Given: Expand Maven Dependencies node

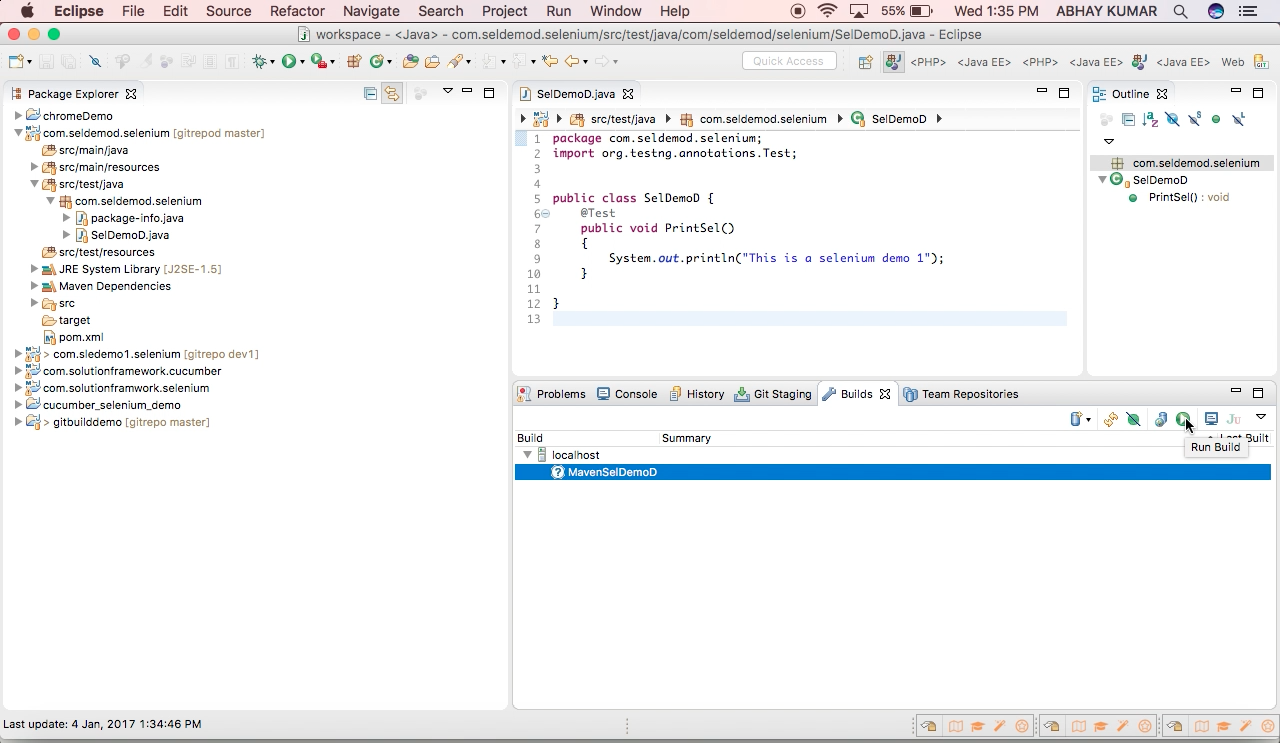Looking at the screenshot, I should tap(35, 286).
